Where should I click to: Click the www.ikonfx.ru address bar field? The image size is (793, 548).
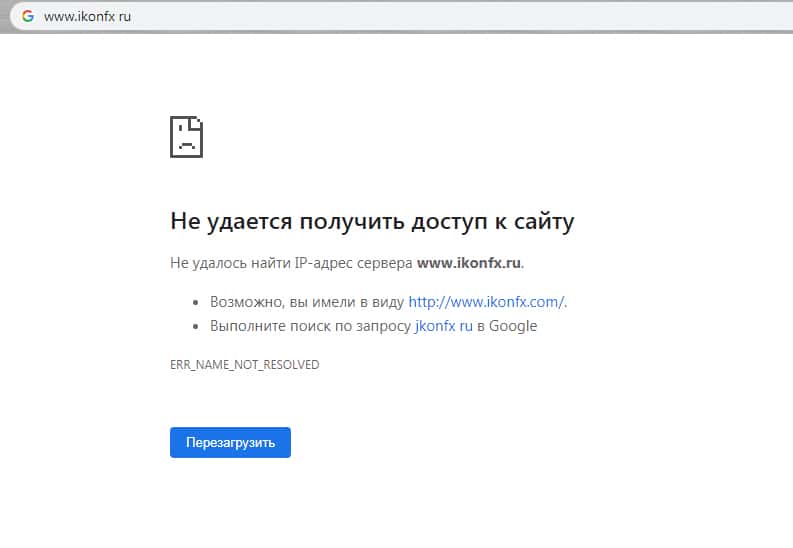[x=402, y=16]
